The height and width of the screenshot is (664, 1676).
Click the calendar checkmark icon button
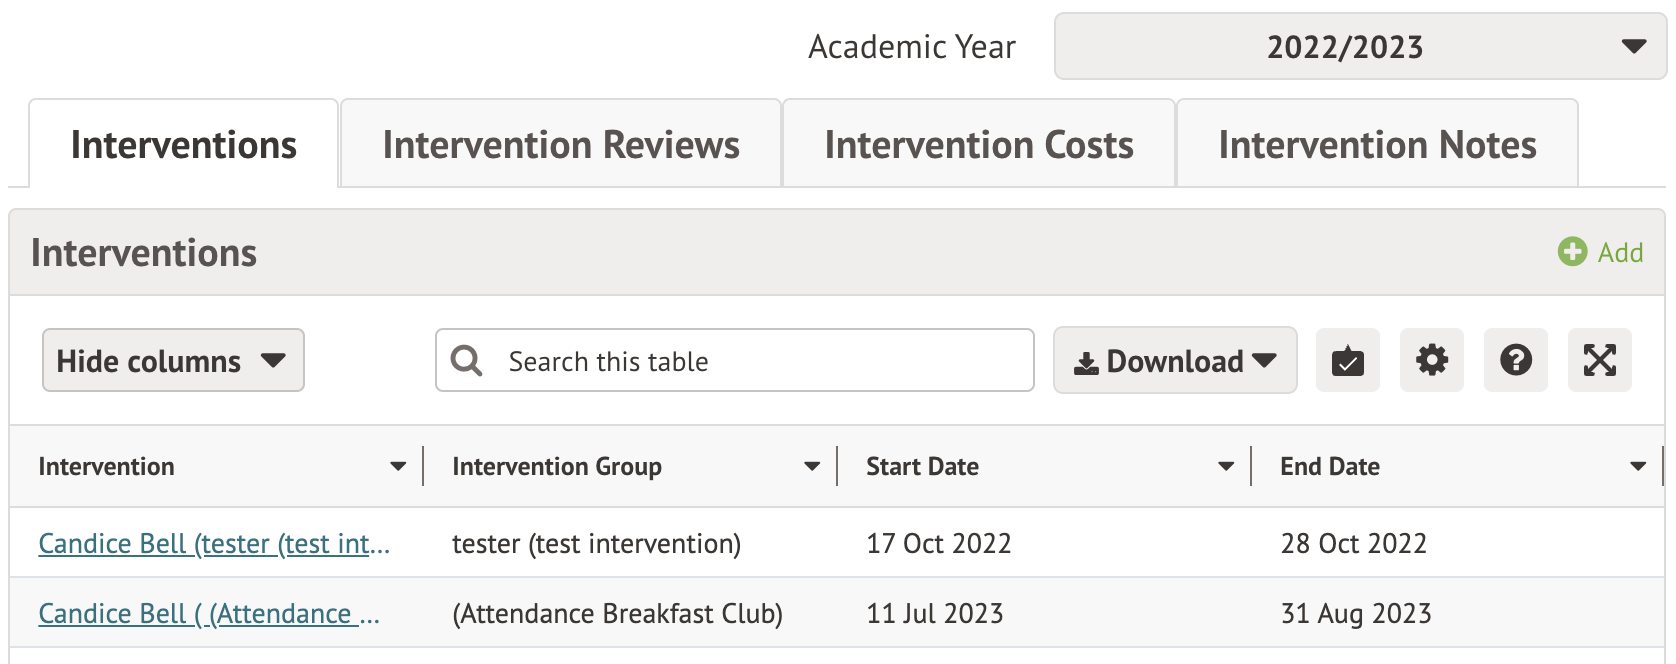coord(1347,360)
